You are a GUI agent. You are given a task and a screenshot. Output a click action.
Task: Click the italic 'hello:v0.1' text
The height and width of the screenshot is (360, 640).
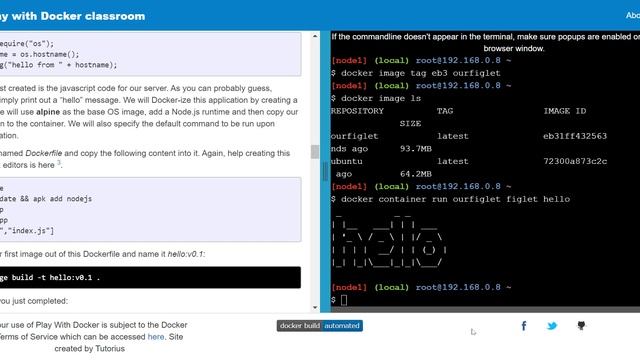click(x=185, y=254)
